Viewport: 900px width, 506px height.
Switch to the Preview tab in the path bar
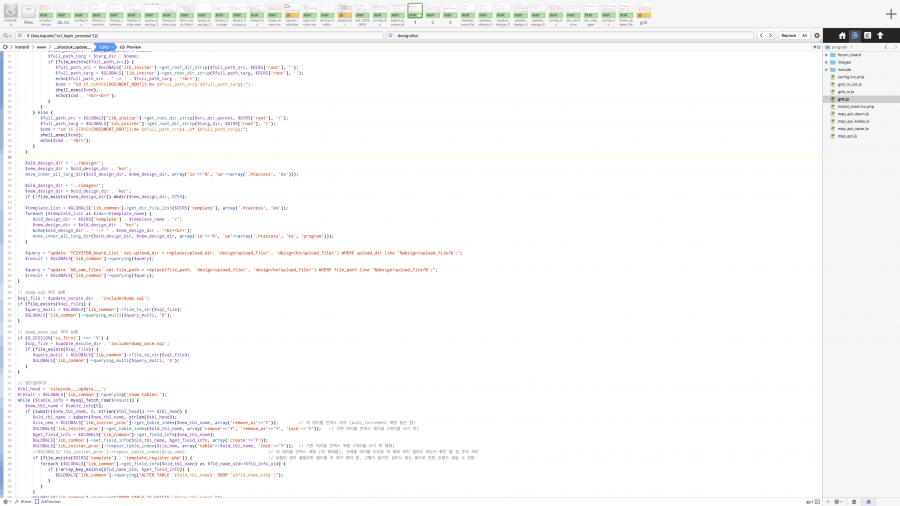coord(131,47)
